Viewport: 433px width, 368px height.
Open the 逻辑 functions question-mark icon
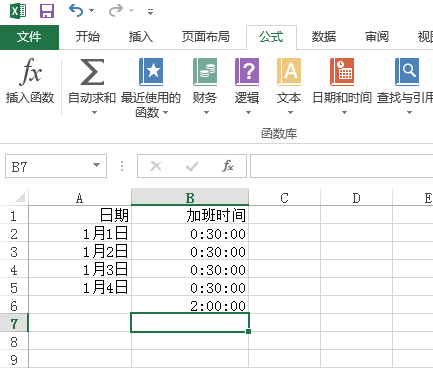(247, 72)
